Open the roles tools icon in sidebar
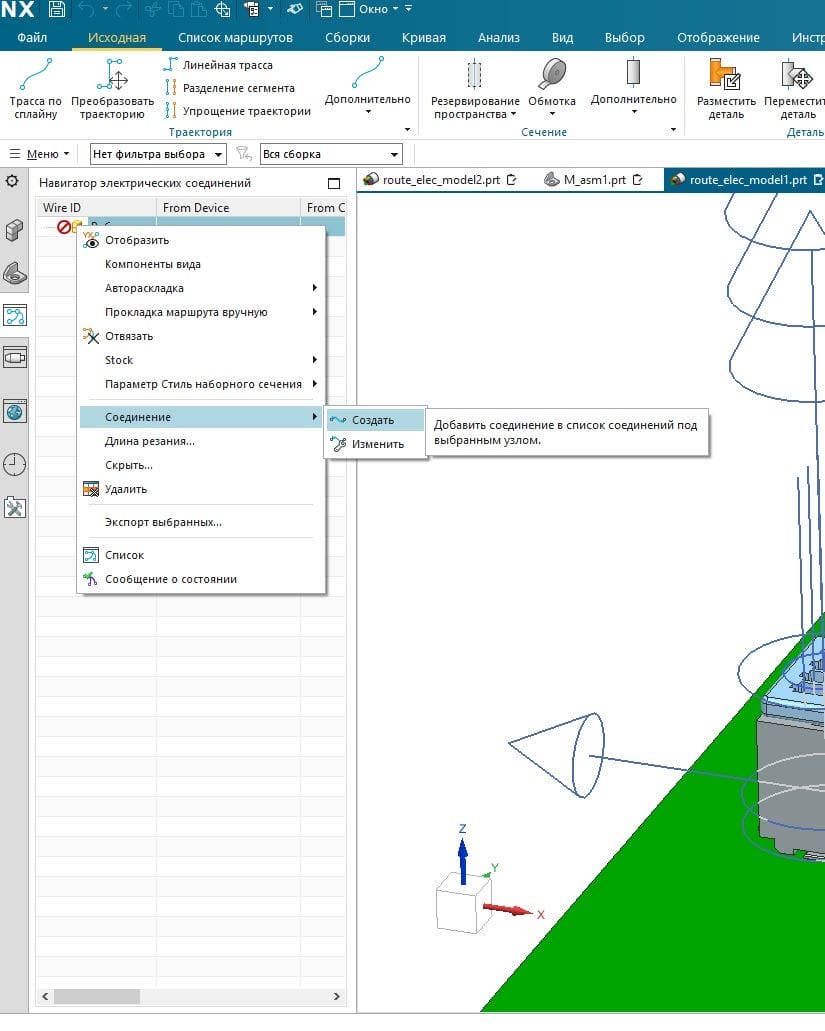Image resolution: width=825 pixels, height=1031 pixels. (x=14, y=508)
